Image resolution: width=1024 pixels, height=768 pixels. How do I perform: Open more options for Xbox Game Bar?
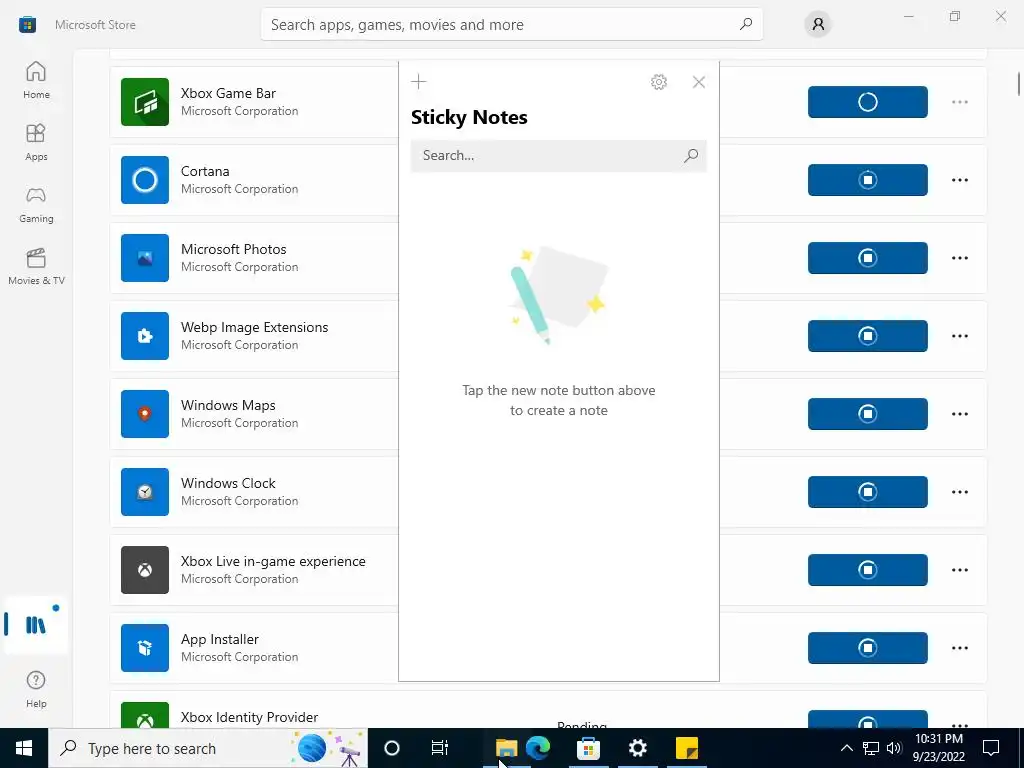pyautogui.click(x=959, y=102)
